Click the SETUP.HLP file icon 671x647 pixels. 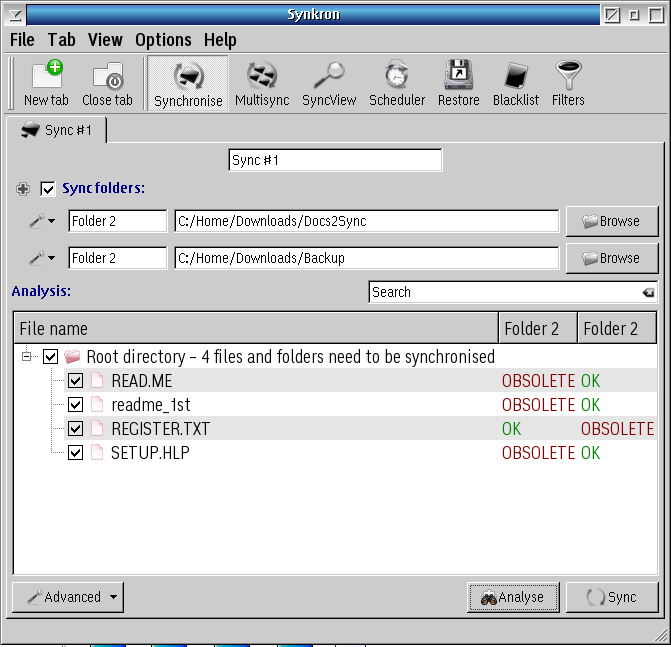97,452
